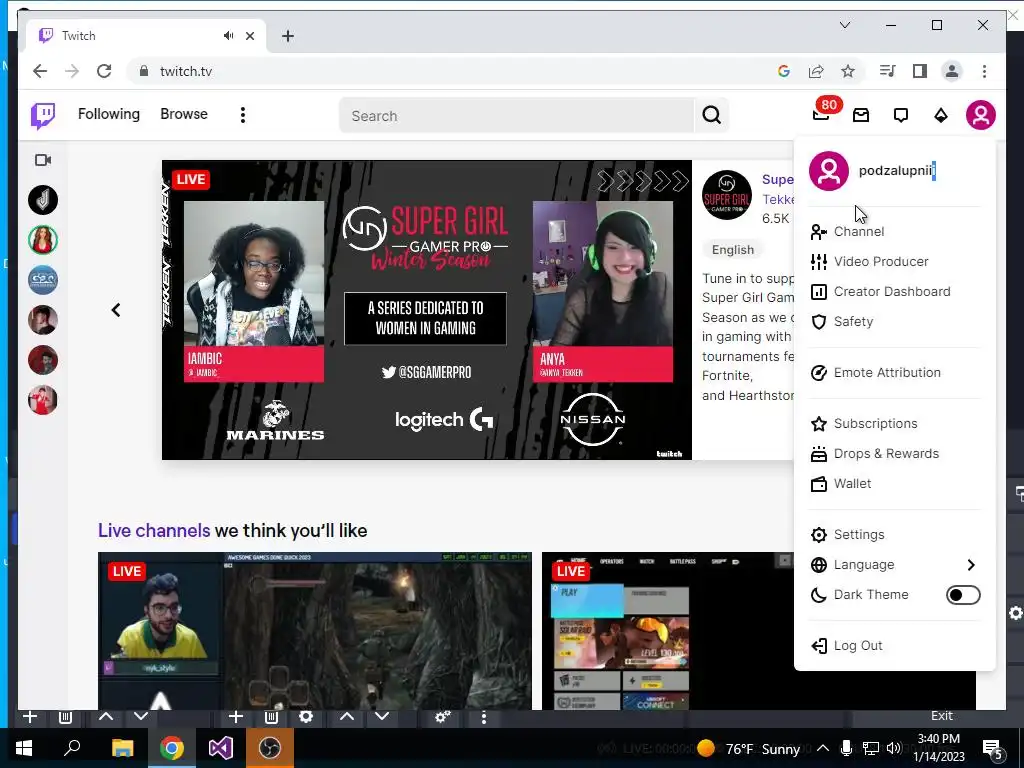Click the Twitch logo home icon

pyautogui.click(x=43, y=116)
